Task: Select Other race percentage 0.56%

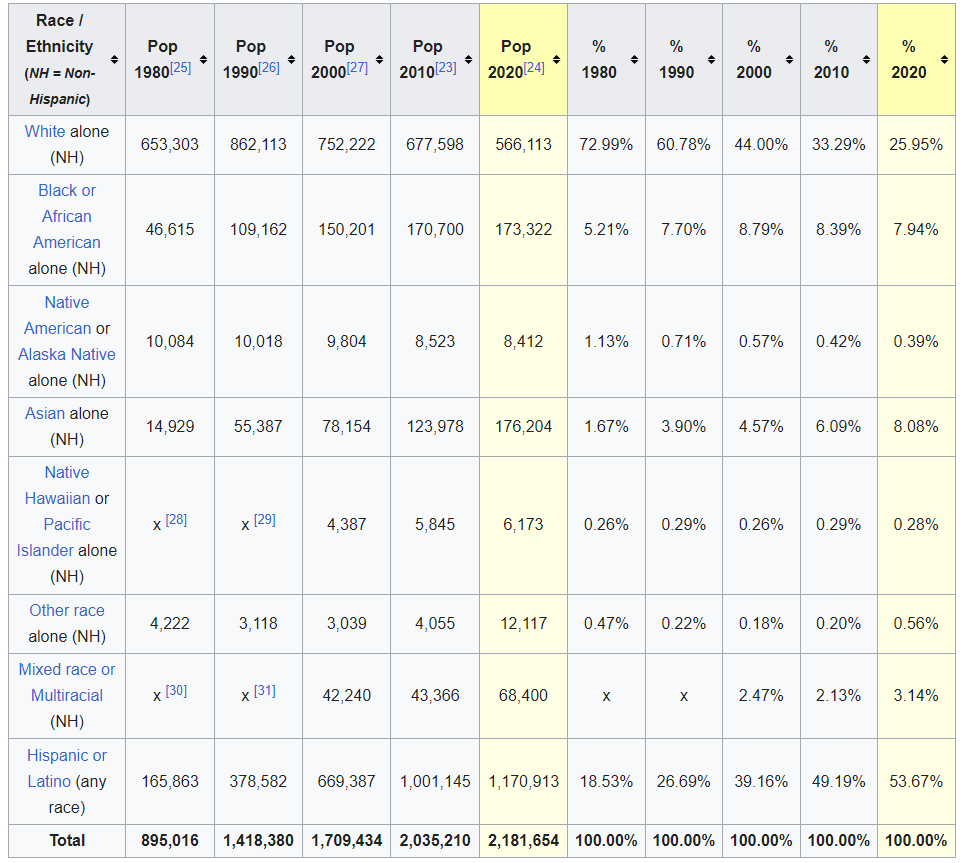Action: [916, 624]
